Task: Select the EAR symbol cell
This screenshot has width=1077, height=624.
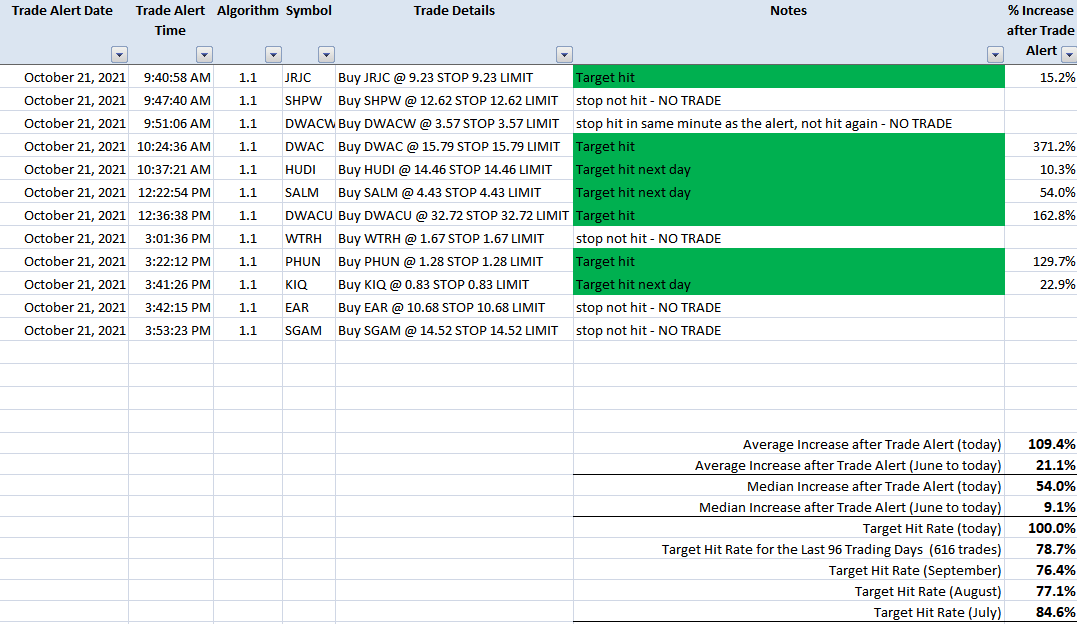Action: coord(308,308)
